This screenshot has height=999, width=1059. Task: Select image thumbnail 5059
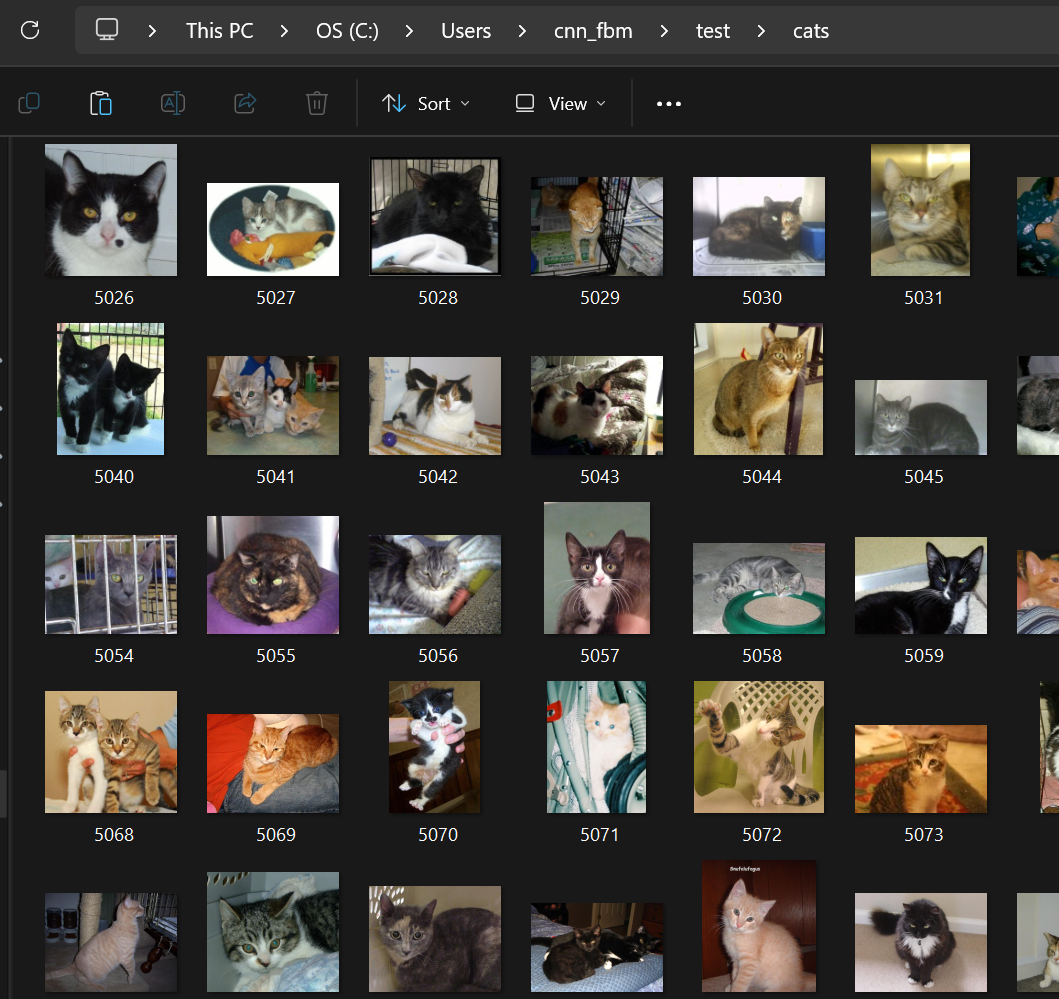coord(921,586)
